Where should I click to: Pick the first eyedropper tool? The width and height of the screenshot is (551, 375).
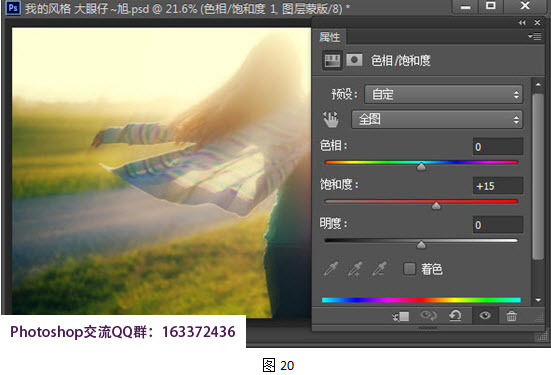(331, 269)
